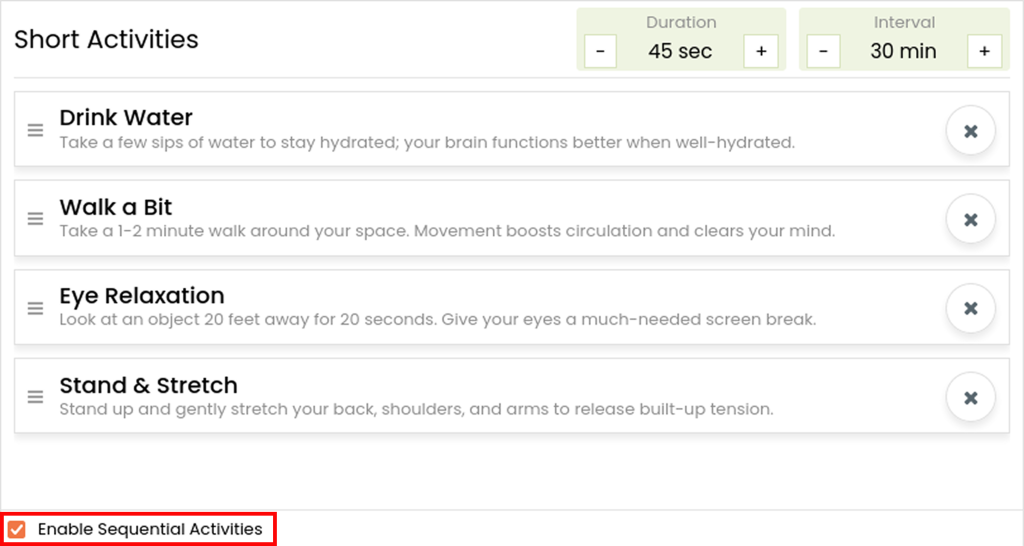Select the Walk a Bit activity title
This screenshot has height=546, width=1024.
click(x=116, y=207)
